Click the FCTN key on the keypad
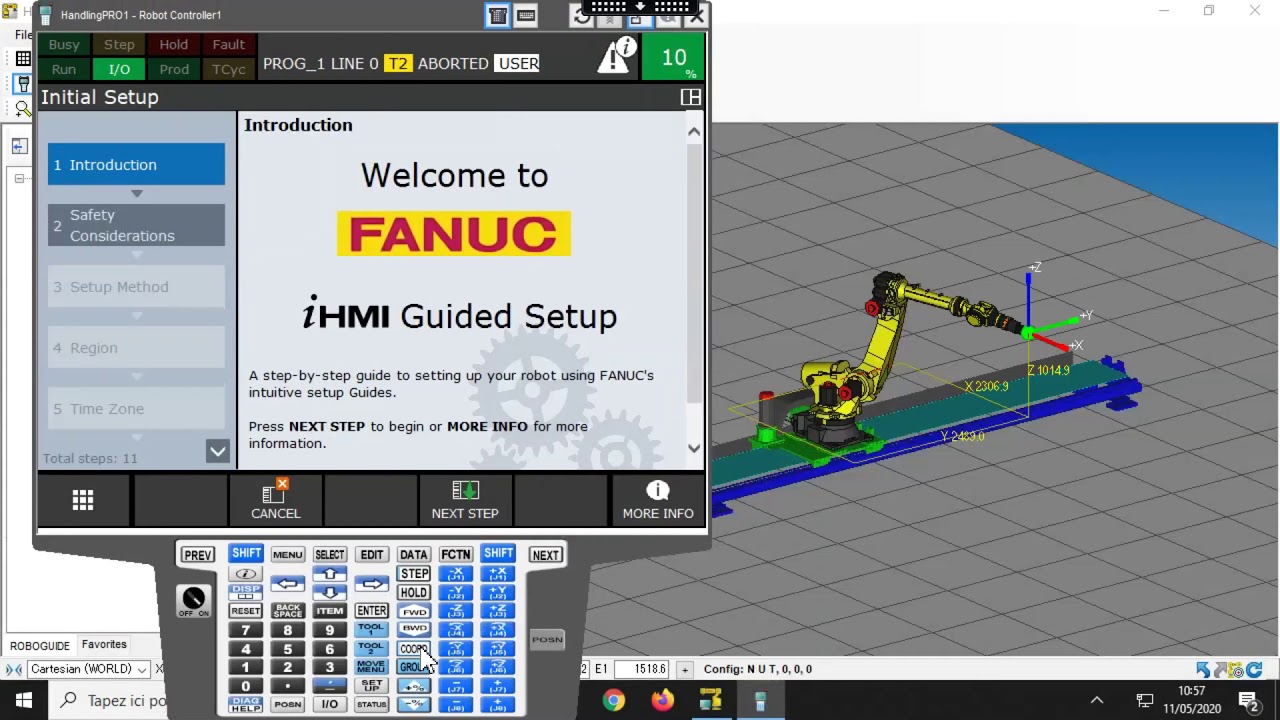 (455, 555)
